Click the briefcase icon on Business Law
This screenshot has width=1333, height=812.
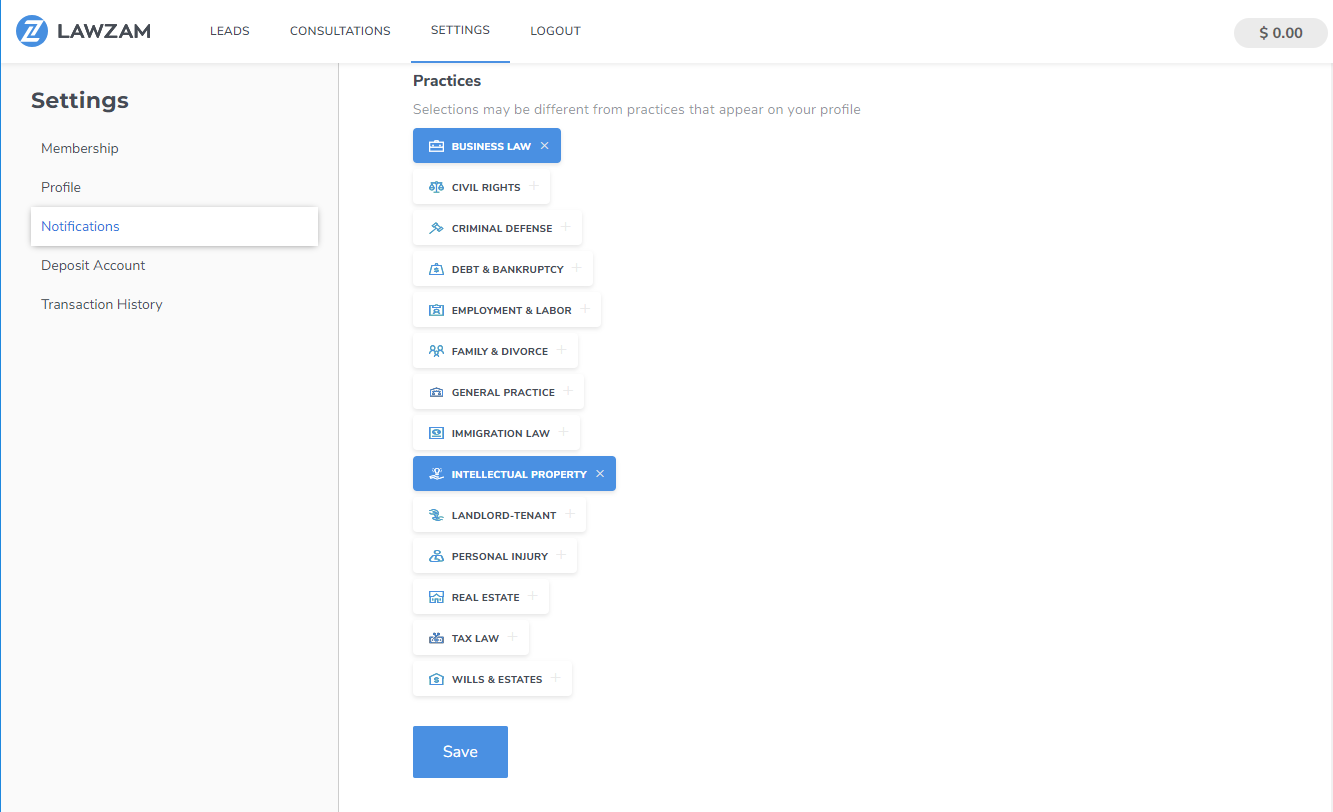[436, 146]
